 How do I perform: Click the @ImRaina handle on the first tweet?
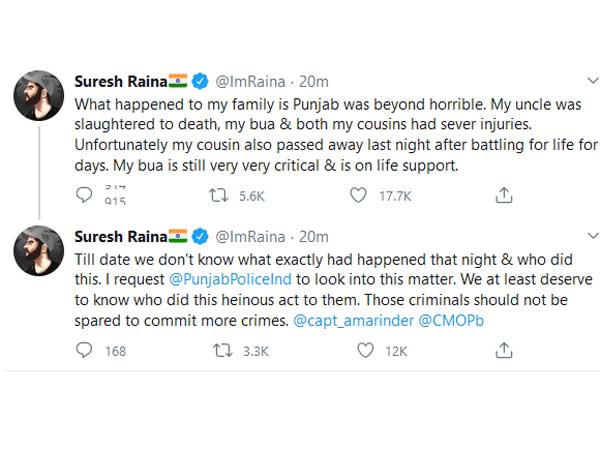point(250,81)
